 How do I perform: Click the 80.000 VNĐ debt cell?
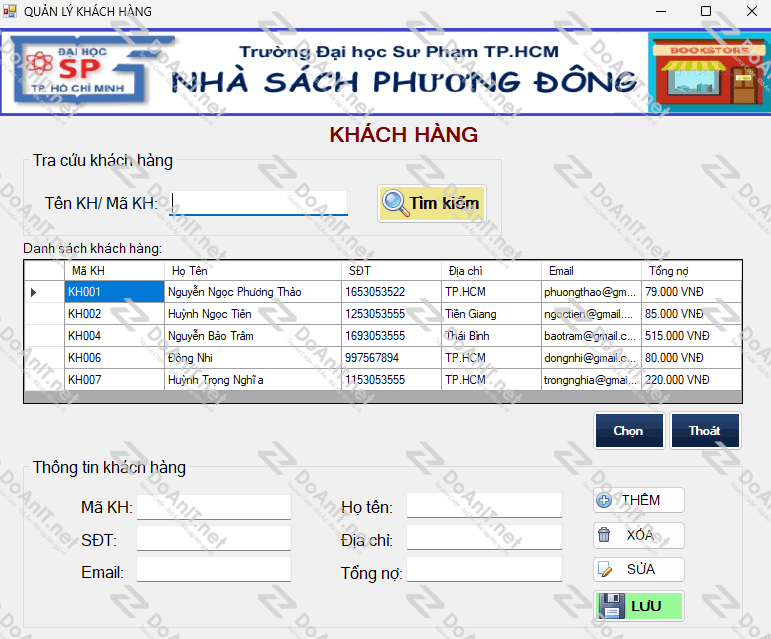pyautogui.click(x=692, y=358)
